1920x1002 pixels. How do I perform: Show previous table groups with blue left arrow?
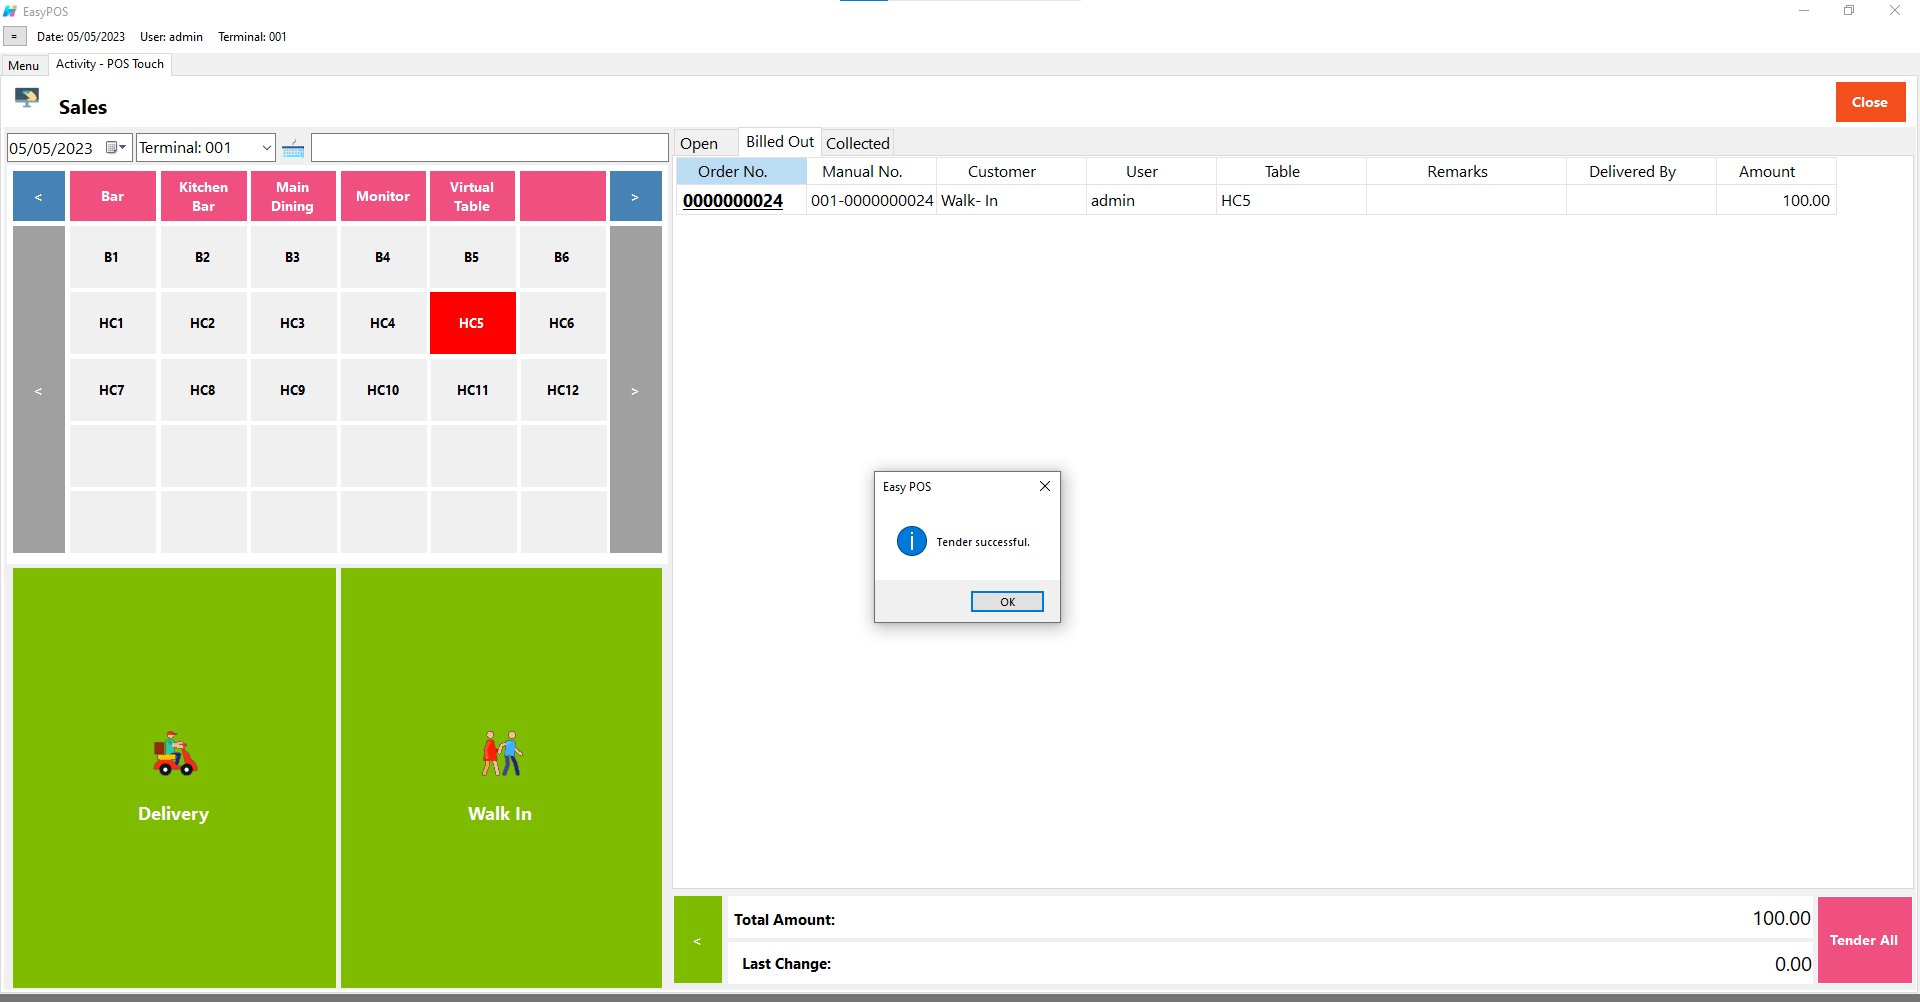[39, 197]
